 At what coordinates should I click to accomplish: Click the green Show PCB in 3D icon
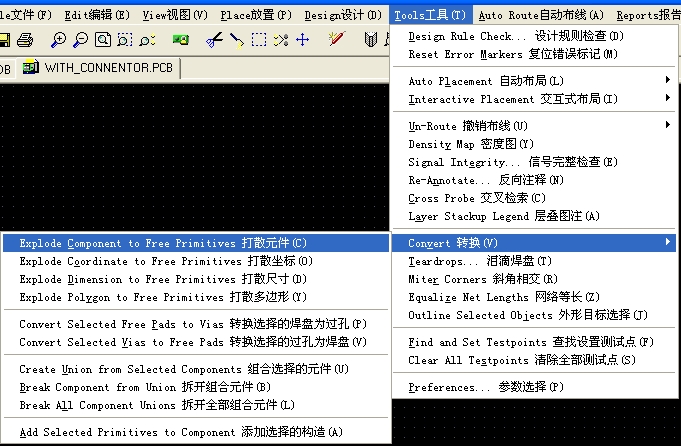pyautogui.click(x=181, y=40)
